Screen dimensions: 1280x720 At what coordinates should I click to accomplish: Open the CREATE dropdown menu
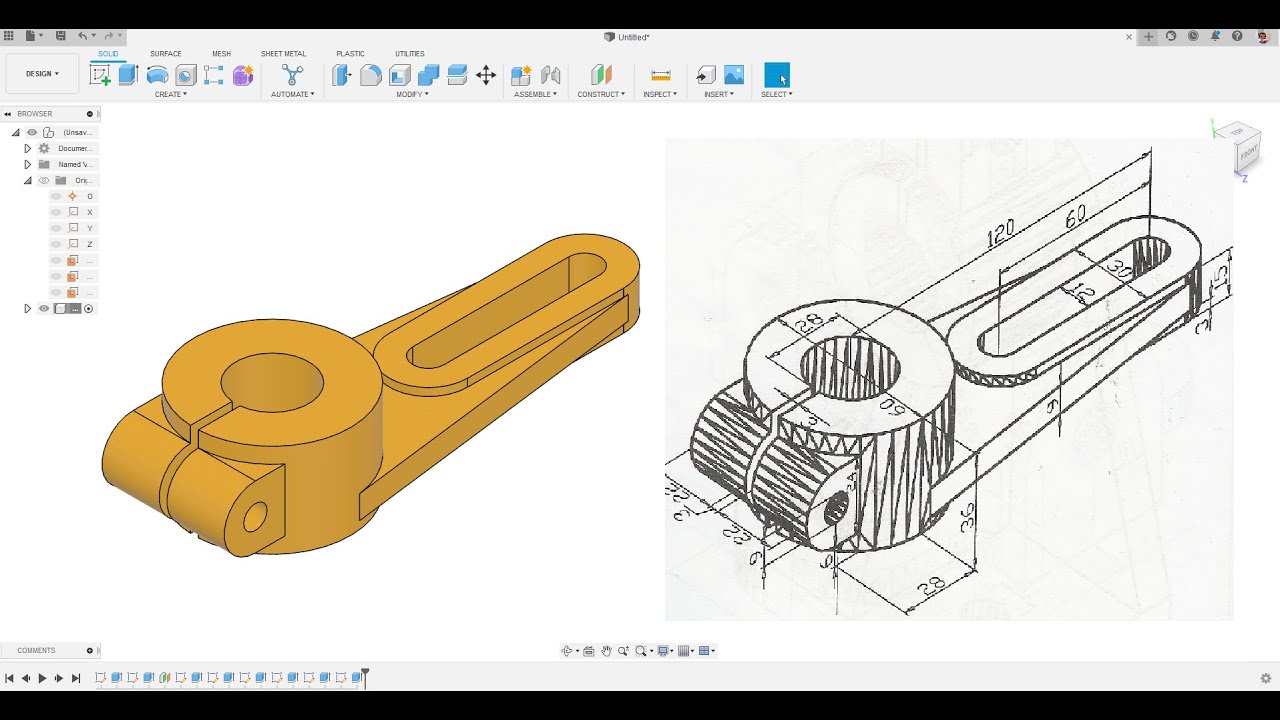click(170, 94)
